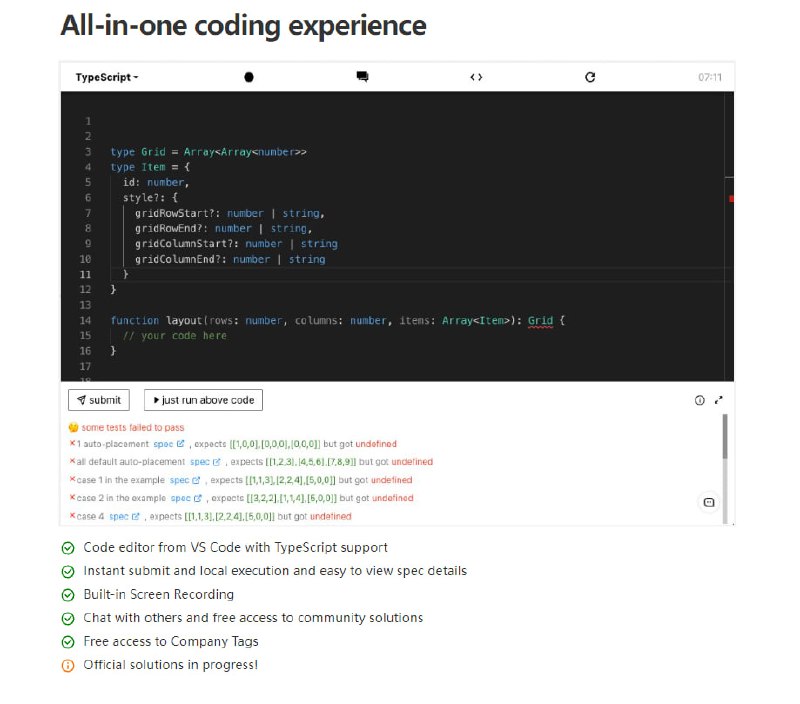Open the chat bubble icon in toolbar
The width and height of the screenshot is (800, 704).
361,75
